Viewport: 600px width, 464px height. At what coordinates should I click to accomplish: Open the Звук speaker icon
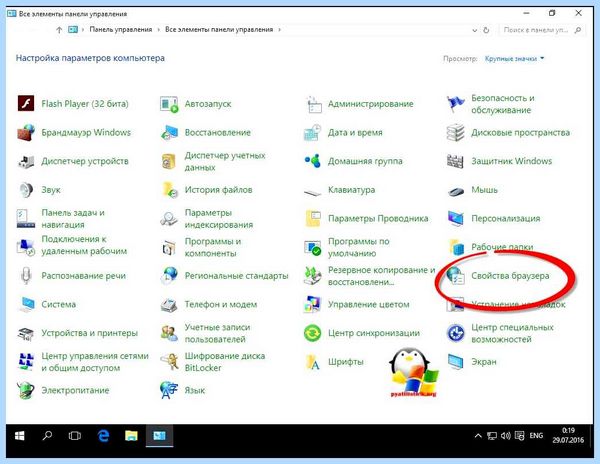coord(26,190)
